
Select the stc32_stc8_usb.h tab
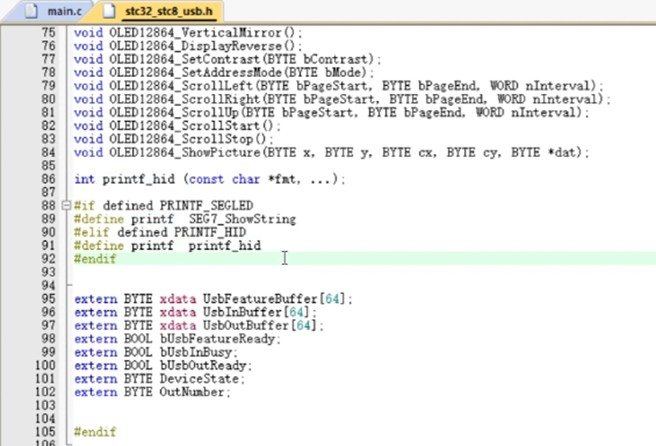[x=166, y=12]
